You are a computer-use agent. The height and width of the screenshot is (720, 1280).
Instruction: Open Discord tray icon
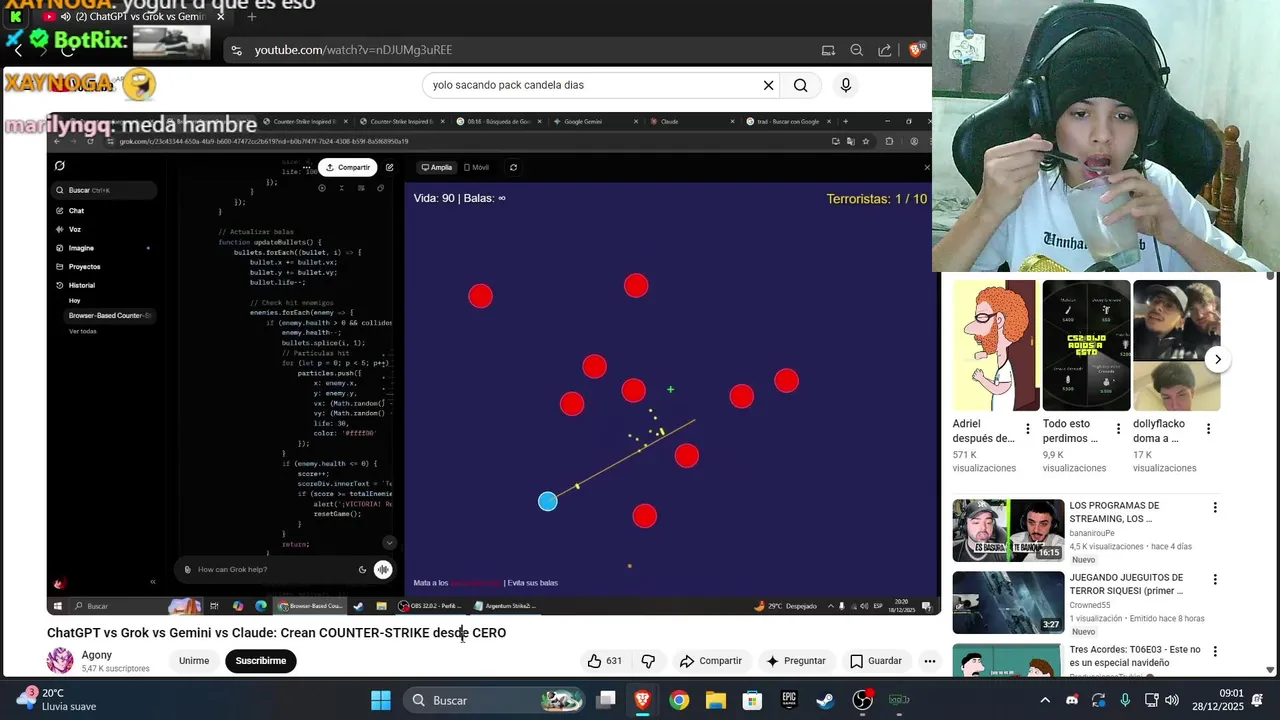pyautogui.click(x=1072, y=700)
